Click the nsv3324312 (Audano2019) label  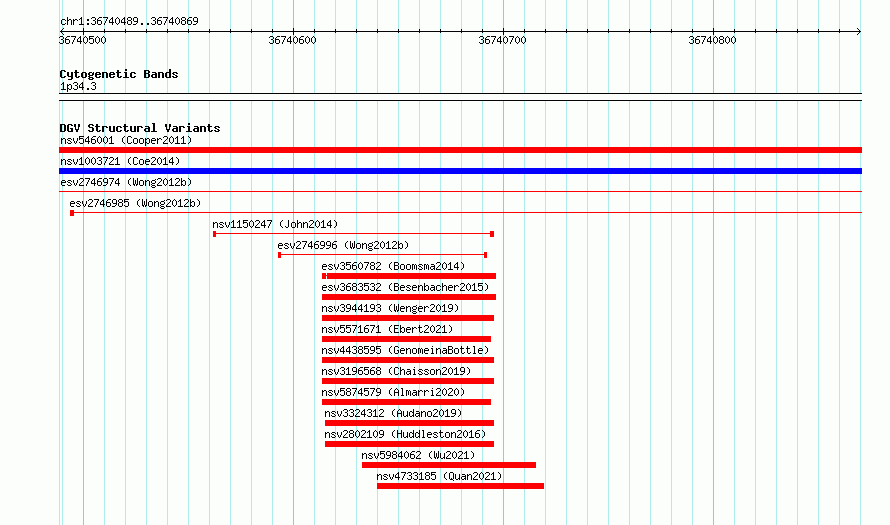click(x=393, y=413)
